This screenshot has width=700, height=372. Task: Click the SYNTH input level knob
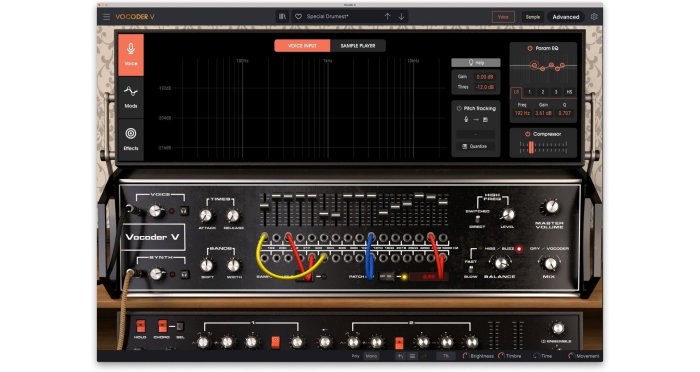pyautogui.click(x=156, y=273)
